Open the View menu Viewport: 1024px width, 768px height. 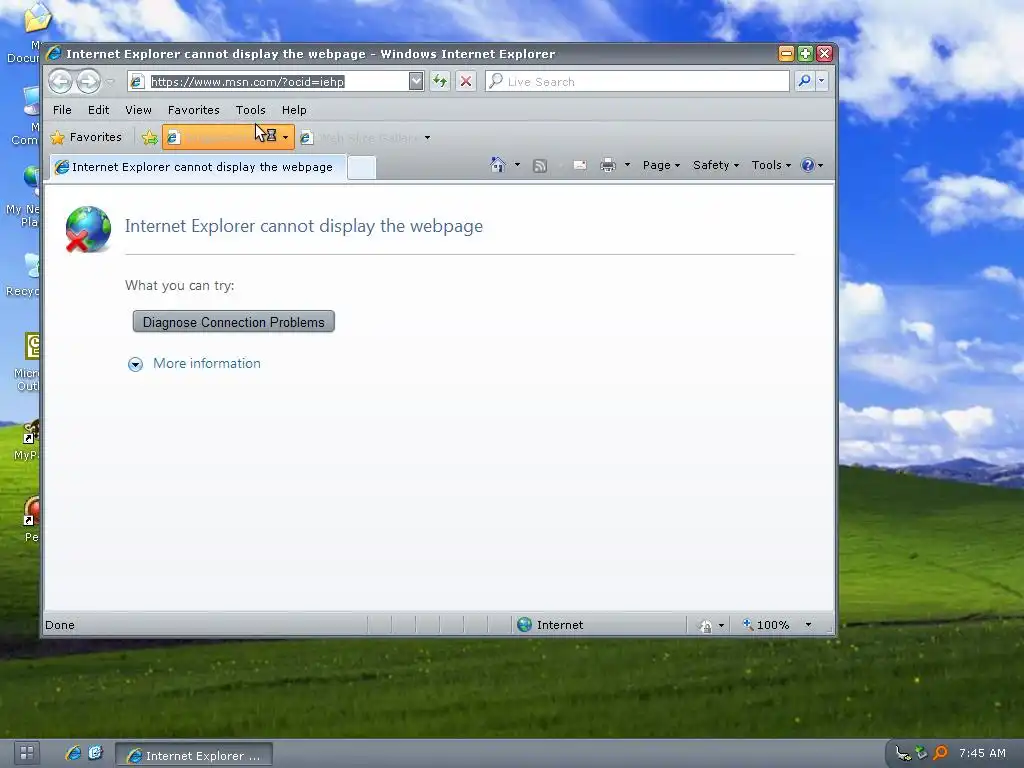[138, 110]
